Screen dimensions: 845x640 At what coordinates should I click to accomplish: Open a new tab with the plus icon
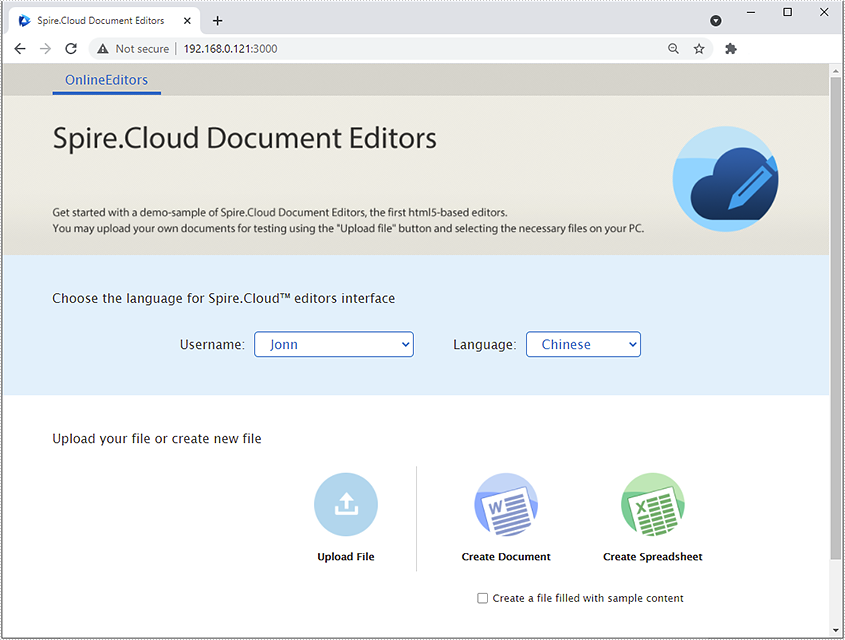point(217,20)
